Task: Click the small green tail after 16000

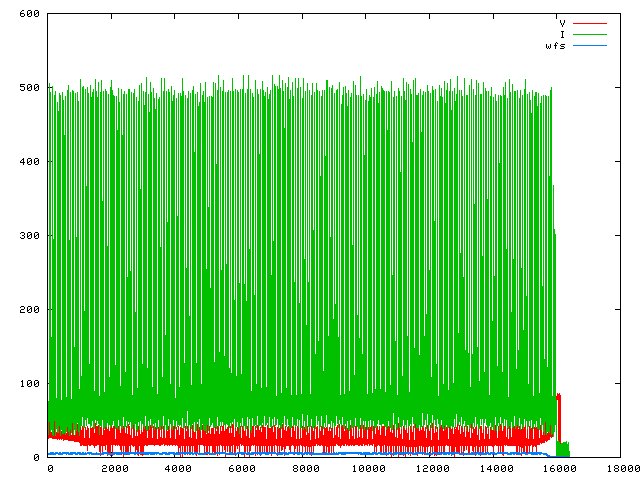Action: [565, 449]
